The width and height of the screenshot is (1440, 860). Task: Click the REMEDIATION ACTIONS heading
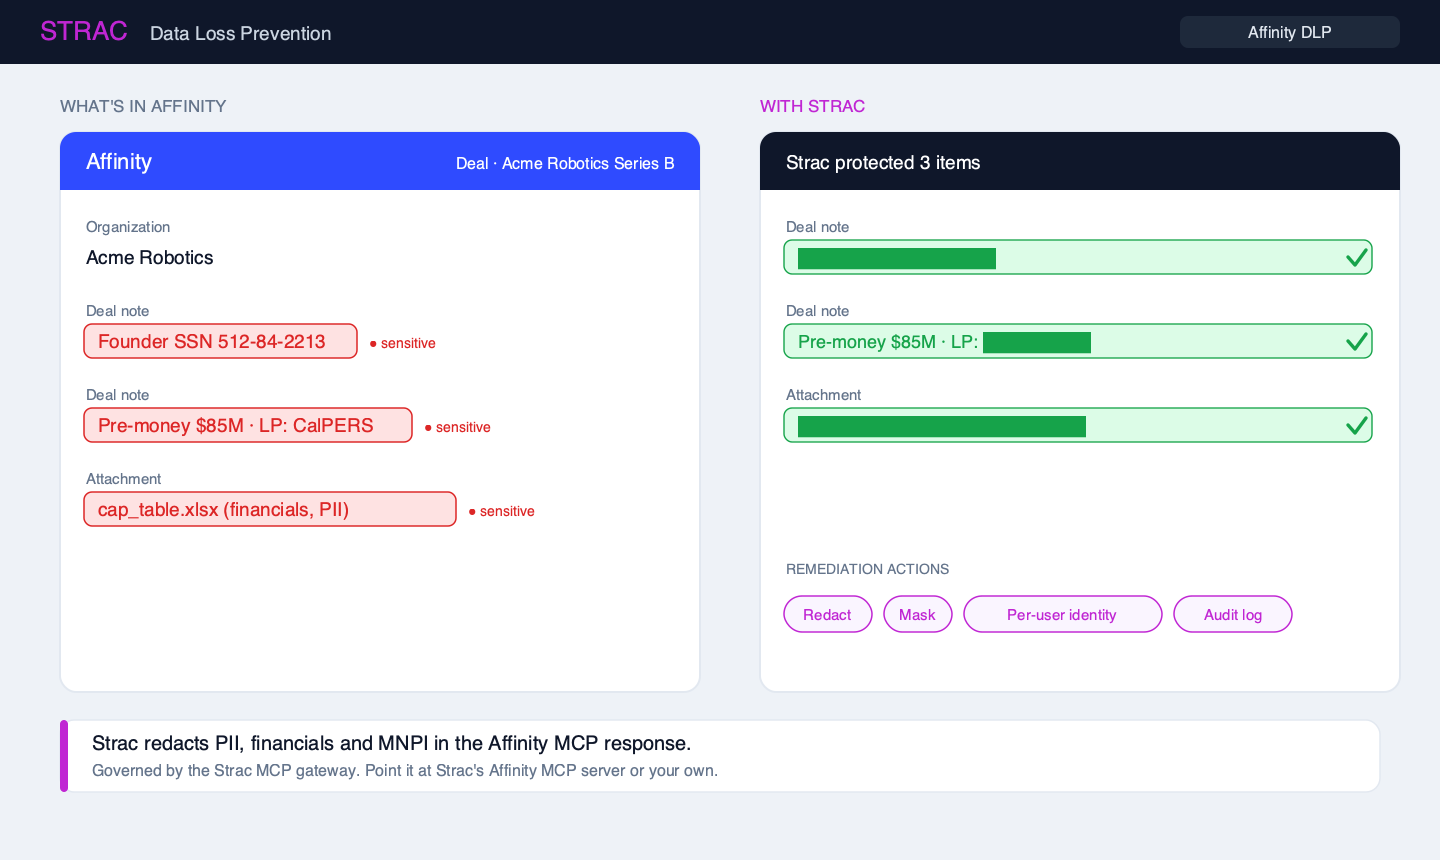868,569
